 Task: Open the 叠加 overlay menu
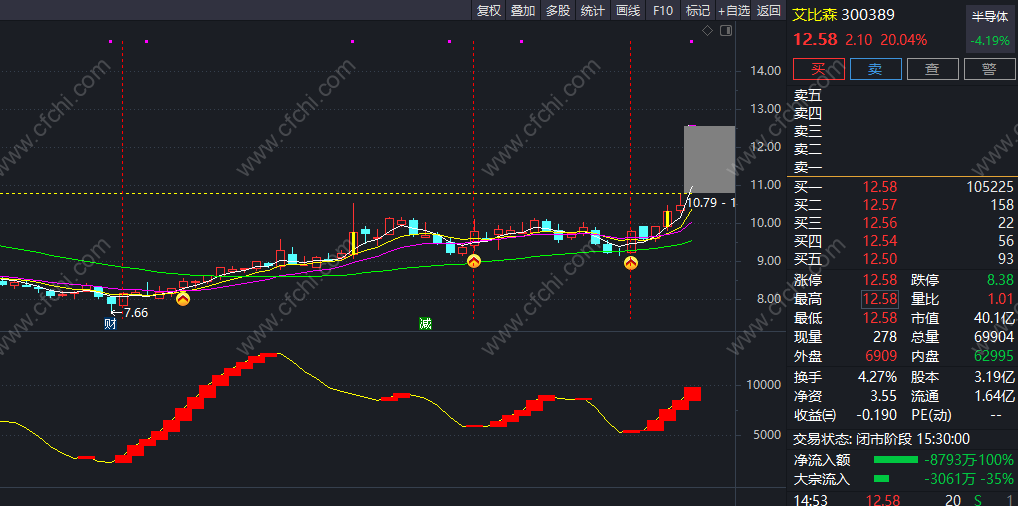[523, 10]
